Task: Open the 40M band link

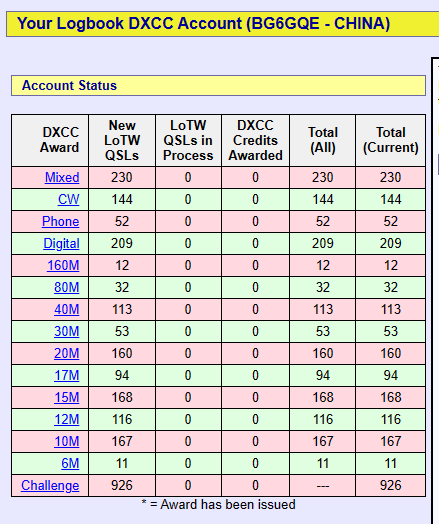Action: (x=67, y=309)
